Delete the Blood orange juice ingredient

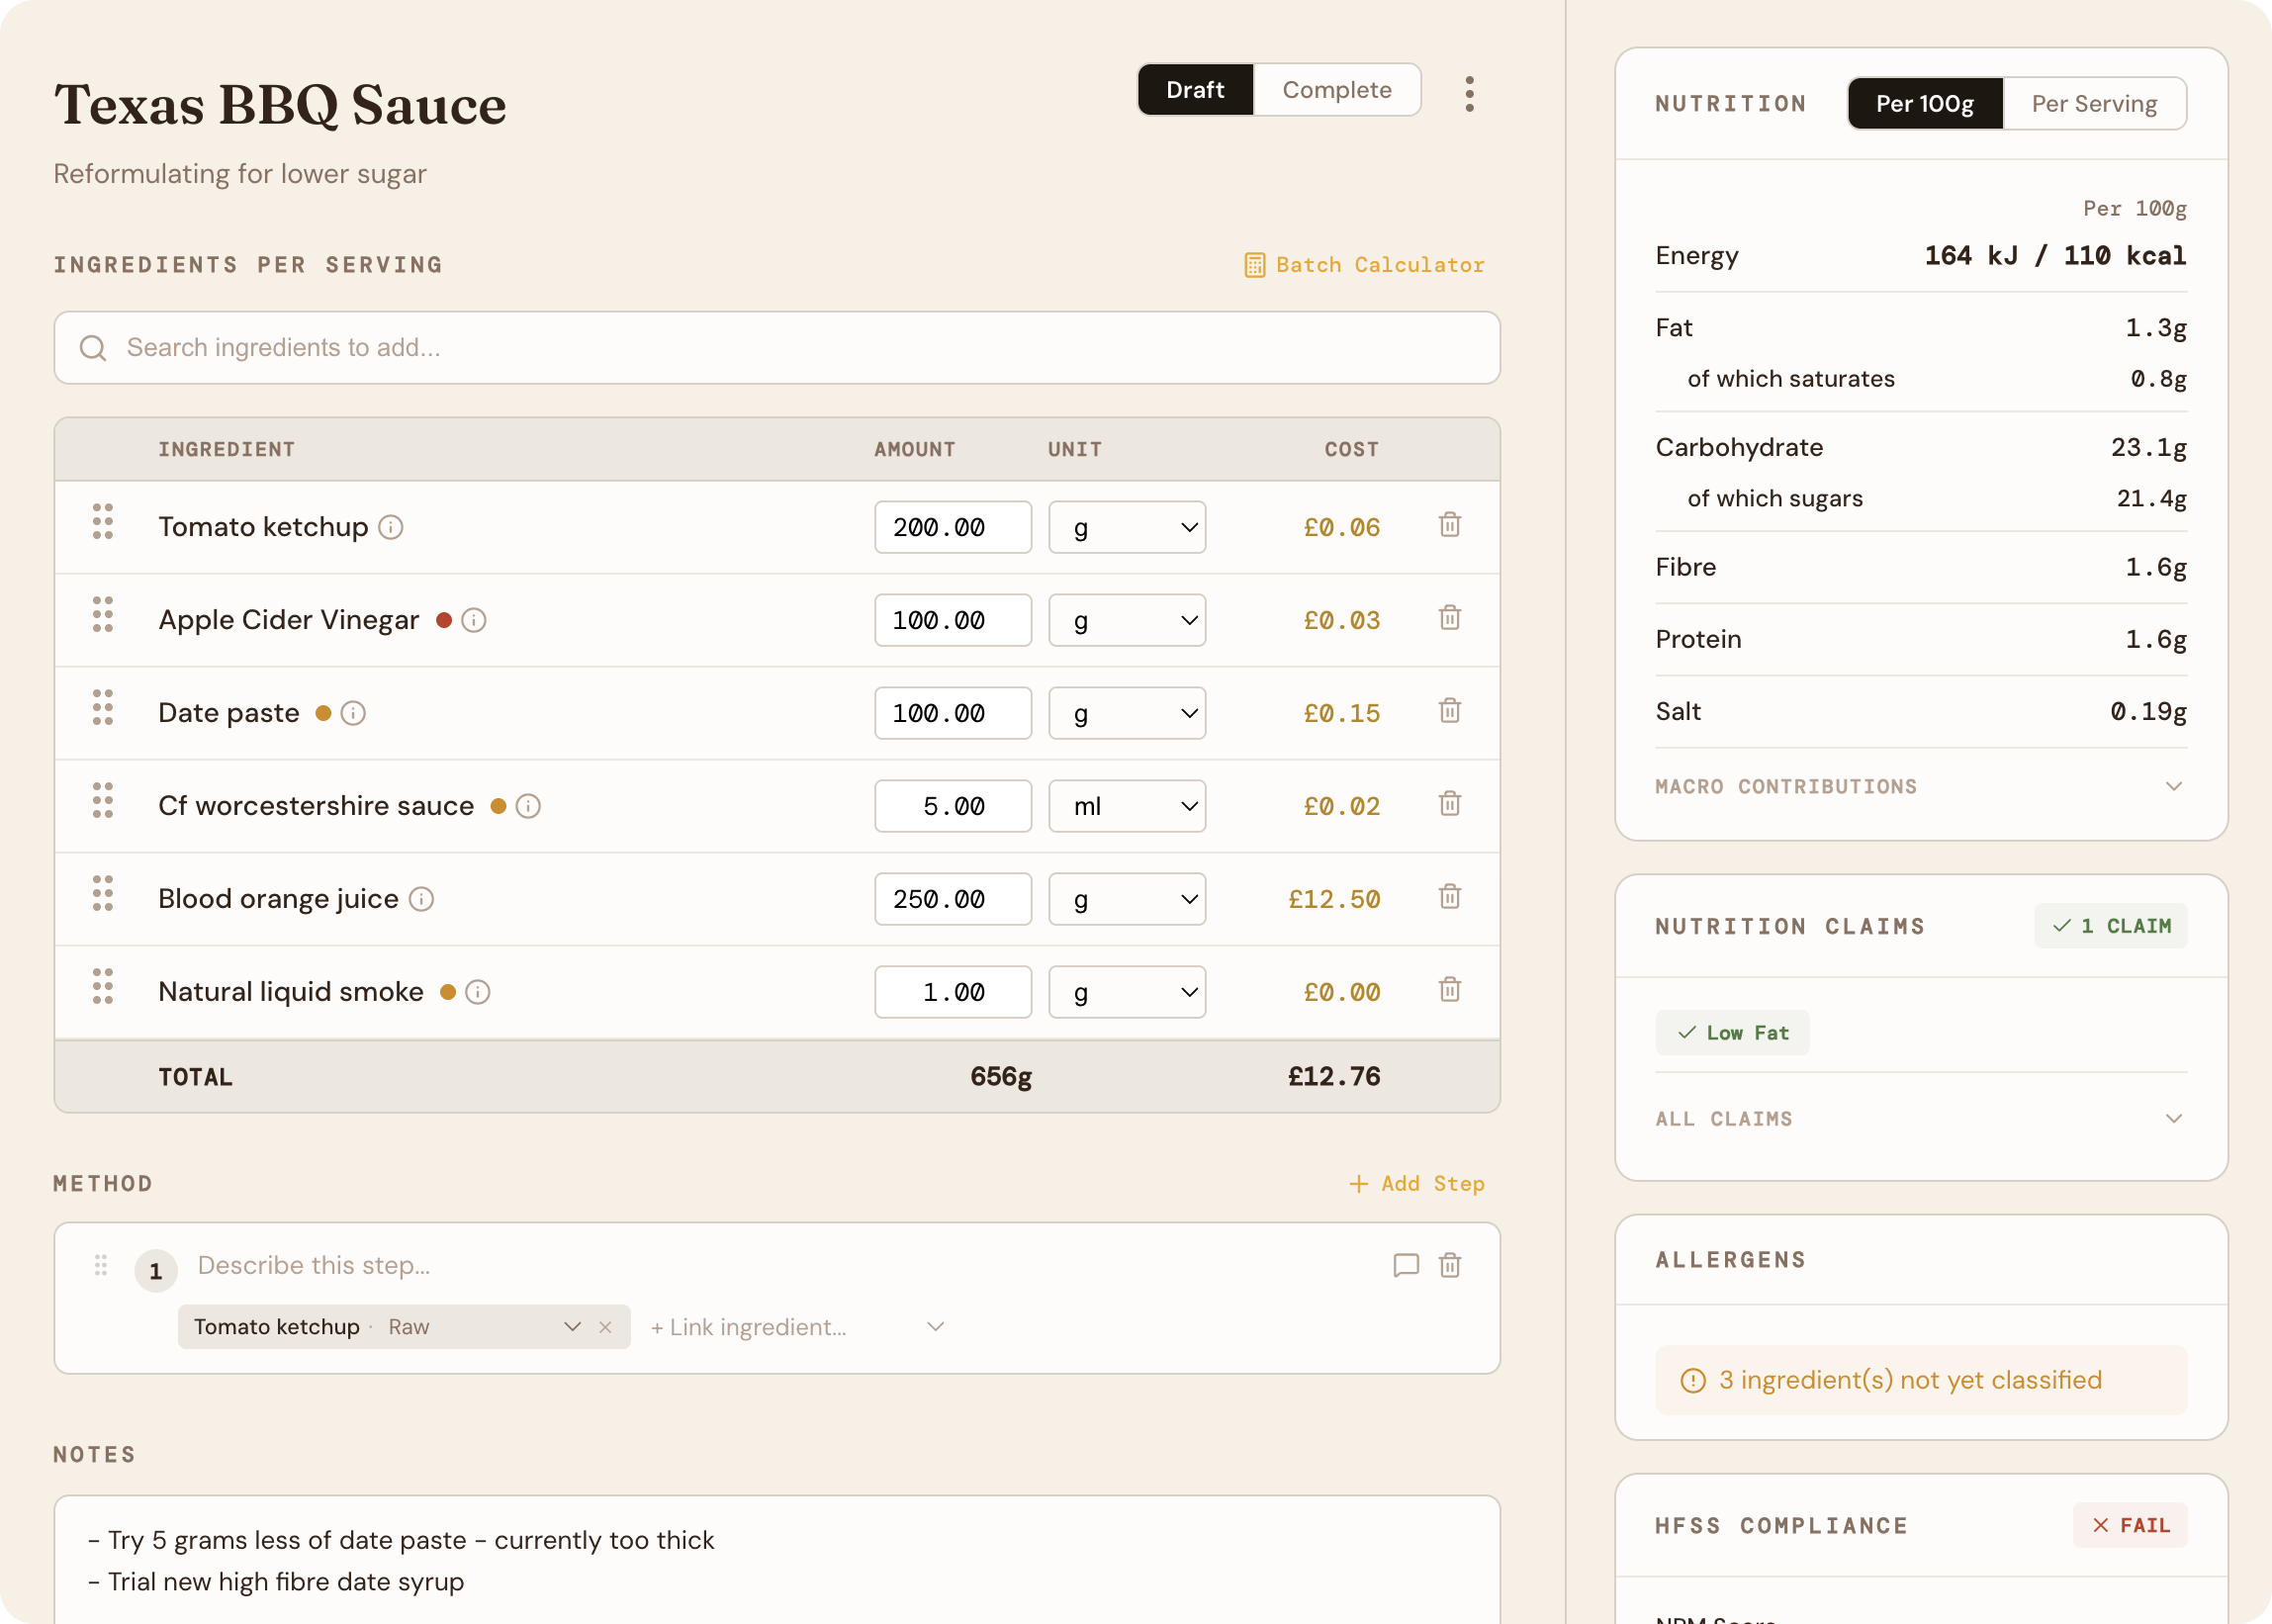1450,897
